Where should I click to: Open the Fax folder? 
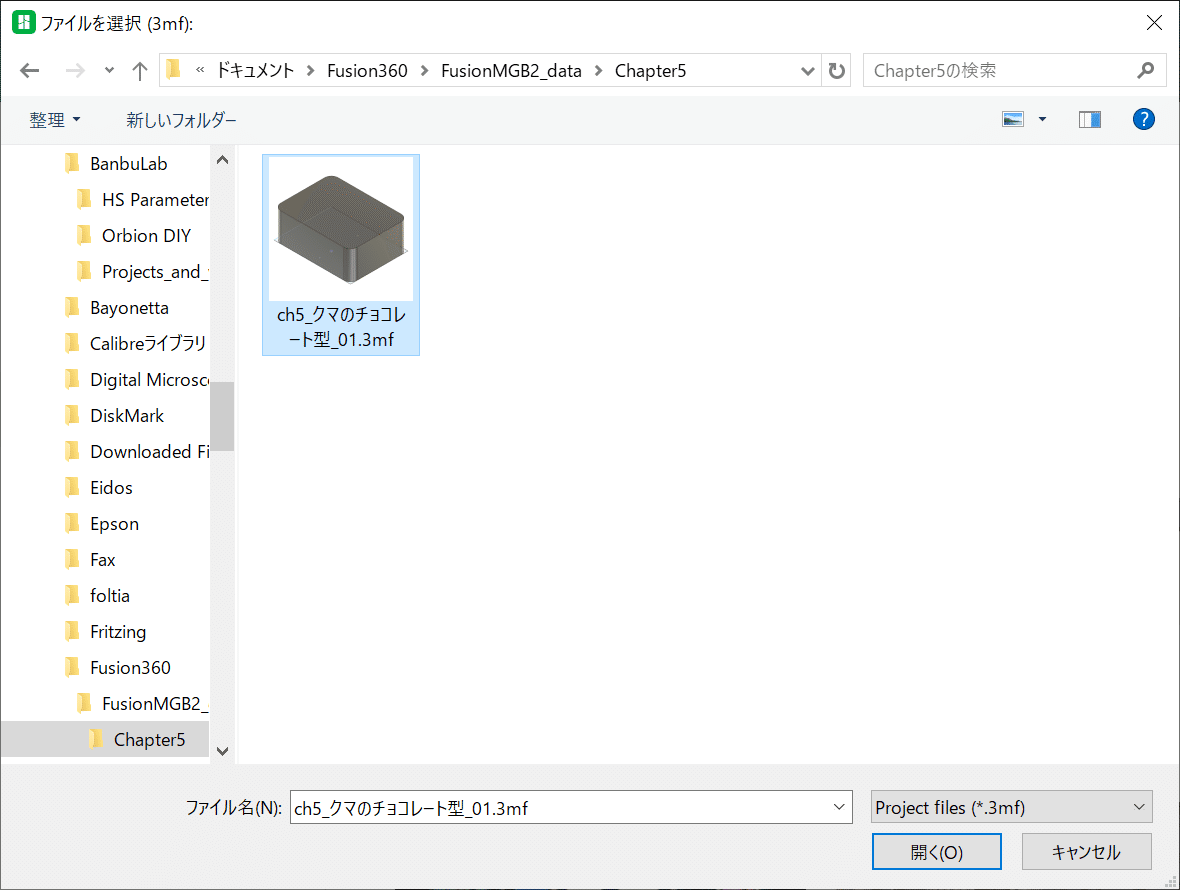click(102, 560)
